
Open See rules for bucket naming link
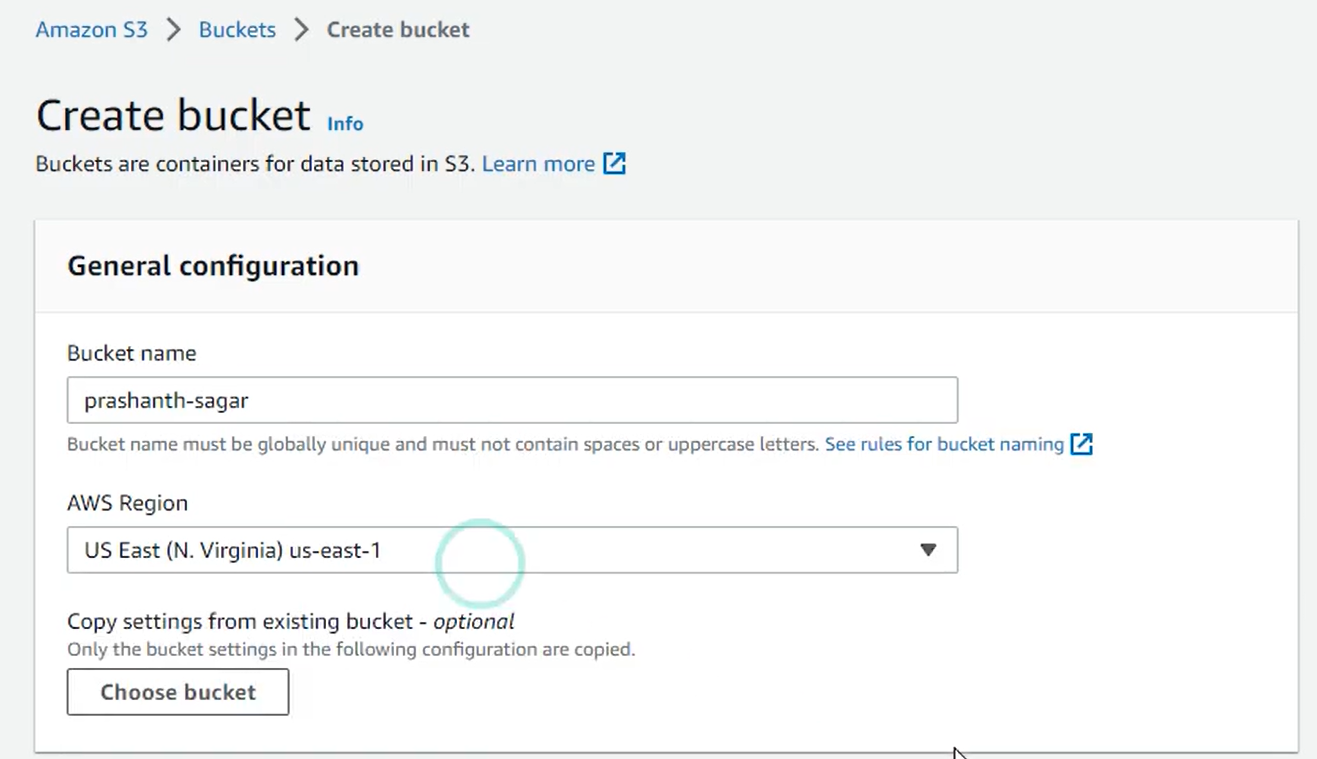[x=944, y=444]
